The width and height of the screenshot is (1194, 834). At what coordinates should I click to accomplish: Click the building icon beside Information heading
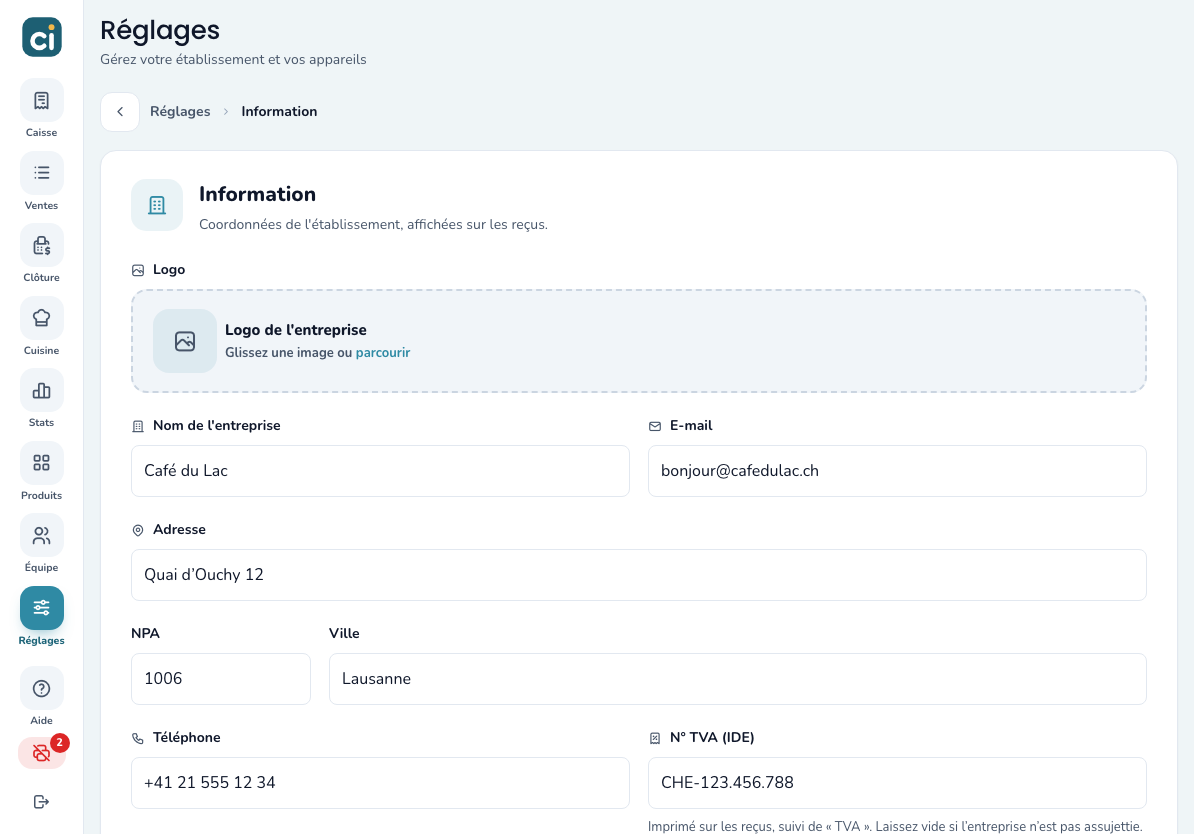(x=157, y=205)
